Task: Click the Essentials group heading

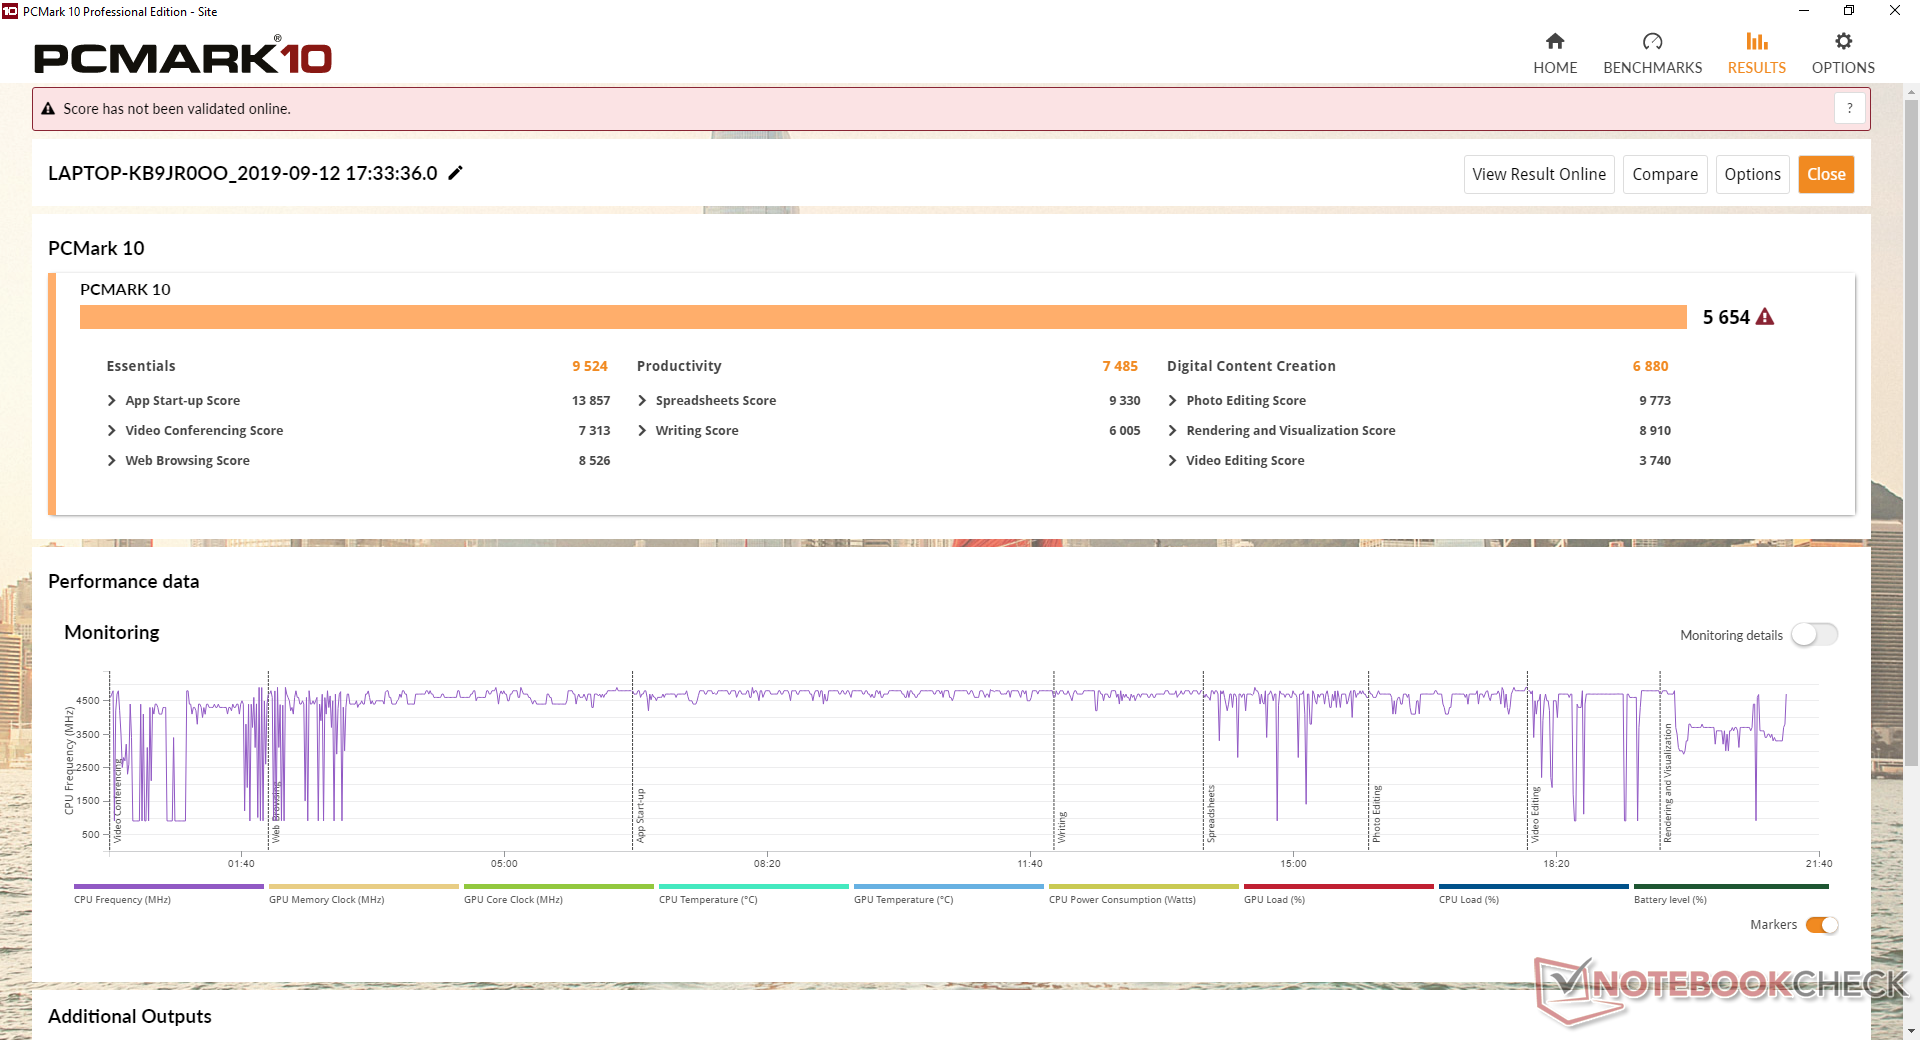Action: (x=141, y=366)
